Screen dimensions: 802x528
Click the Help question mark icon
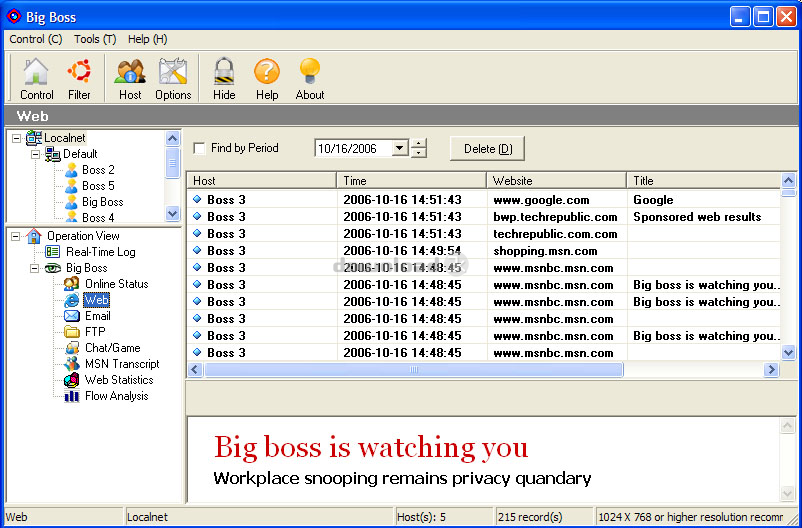(267, 79)
